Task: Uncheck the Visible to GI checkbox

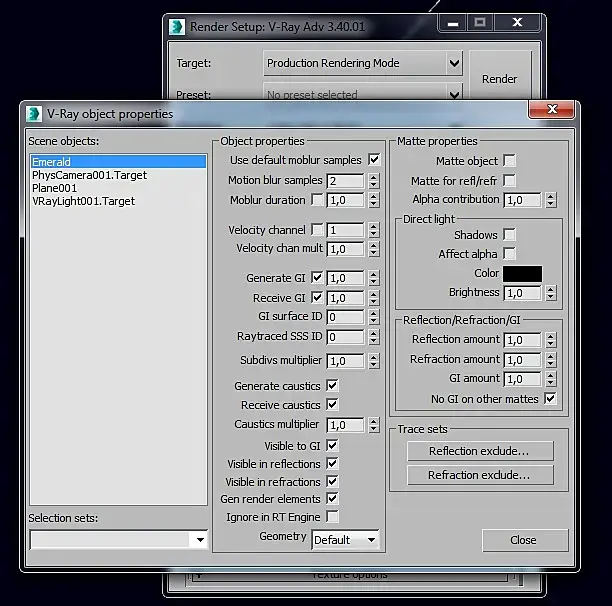Action: (333, 445)
